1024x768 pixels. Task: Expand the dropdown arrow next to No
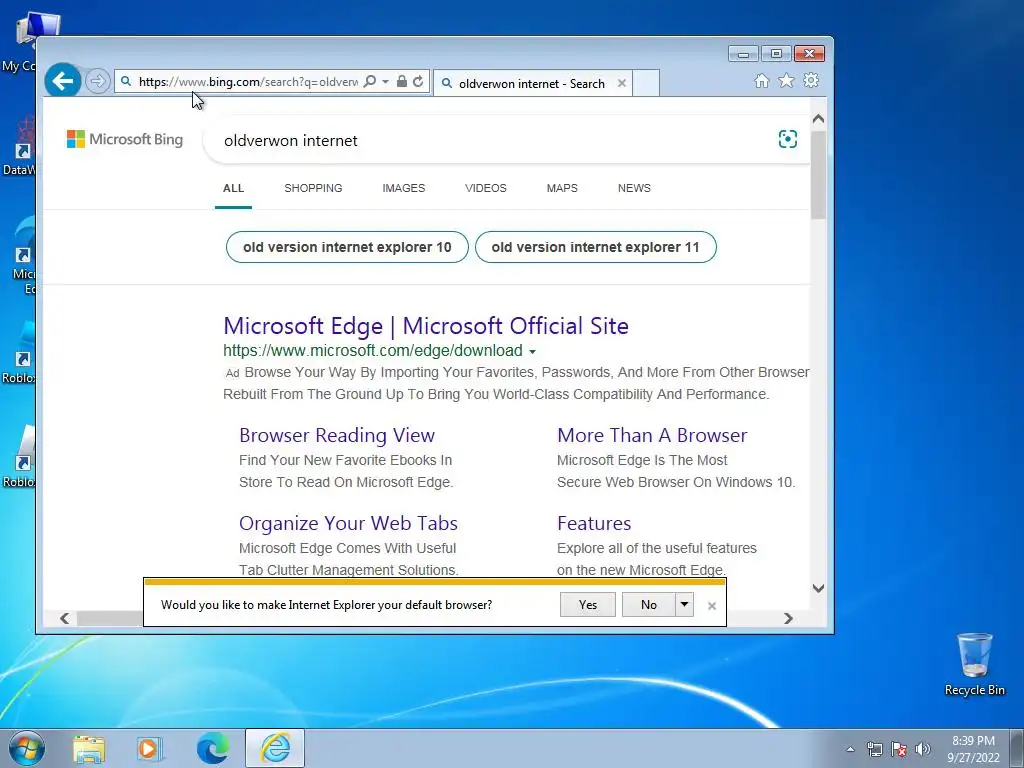684,605
